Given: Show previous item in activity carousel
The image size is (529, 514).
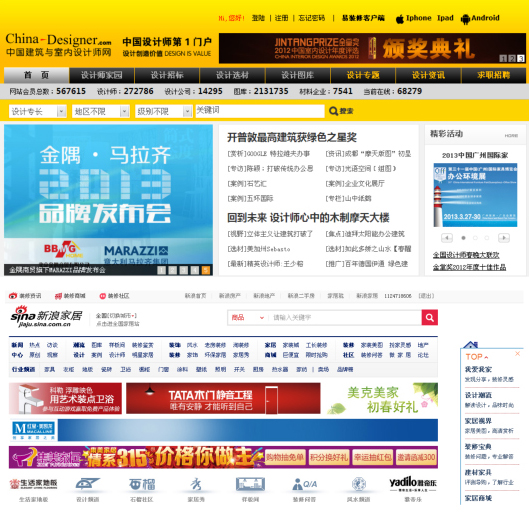Looking at the screenshot, I should 447,238.
